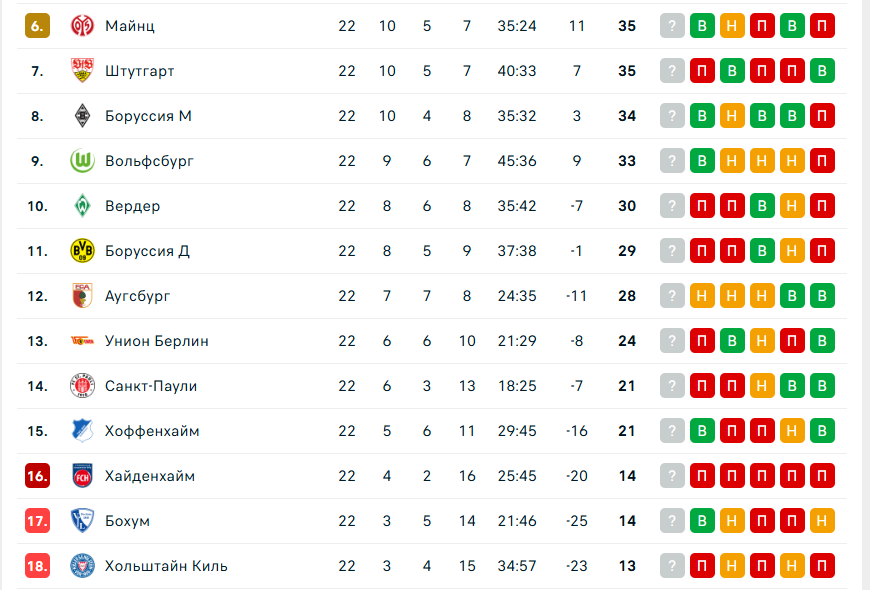
Task: Click the Heidenheim FCH logo
Action: (x=82, y=476)
